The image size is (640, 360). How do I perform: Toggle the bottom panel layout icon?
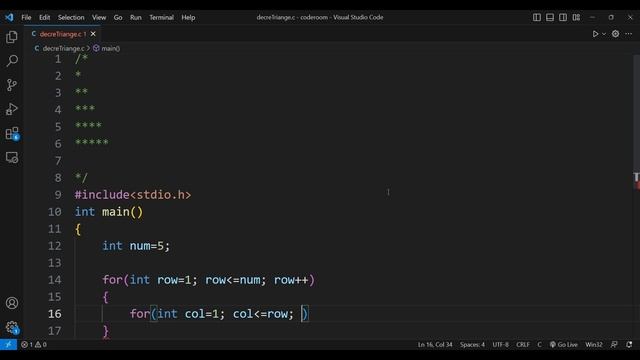[550, 17]
